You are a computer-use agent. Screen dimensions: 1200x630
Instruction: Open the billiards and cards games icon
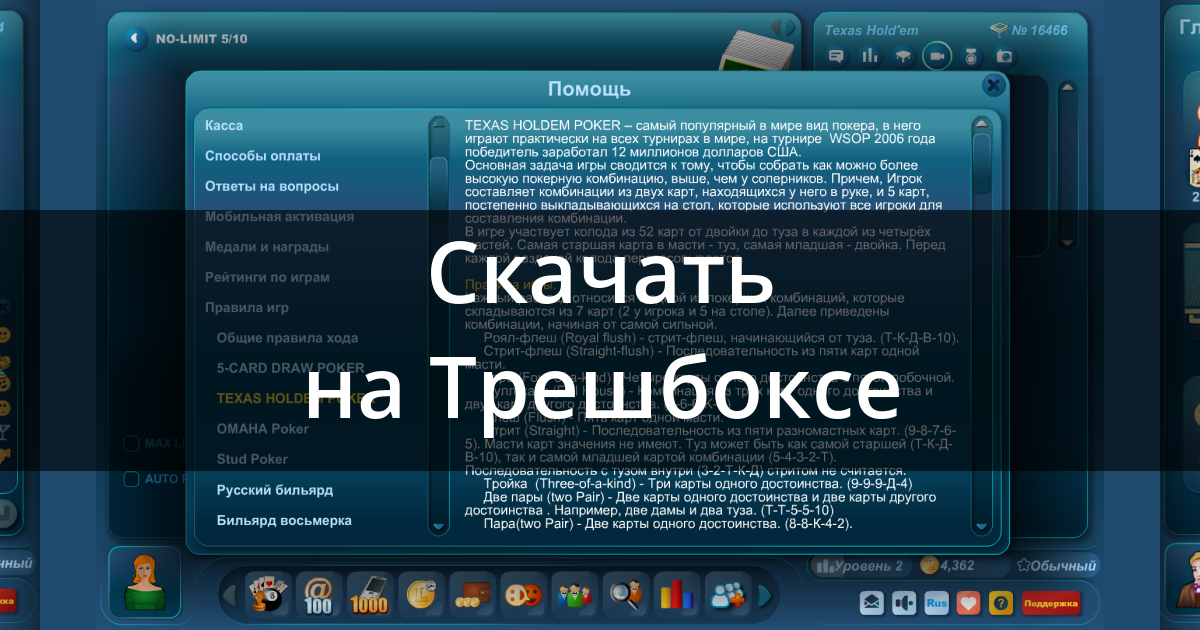tap(268, 595)
